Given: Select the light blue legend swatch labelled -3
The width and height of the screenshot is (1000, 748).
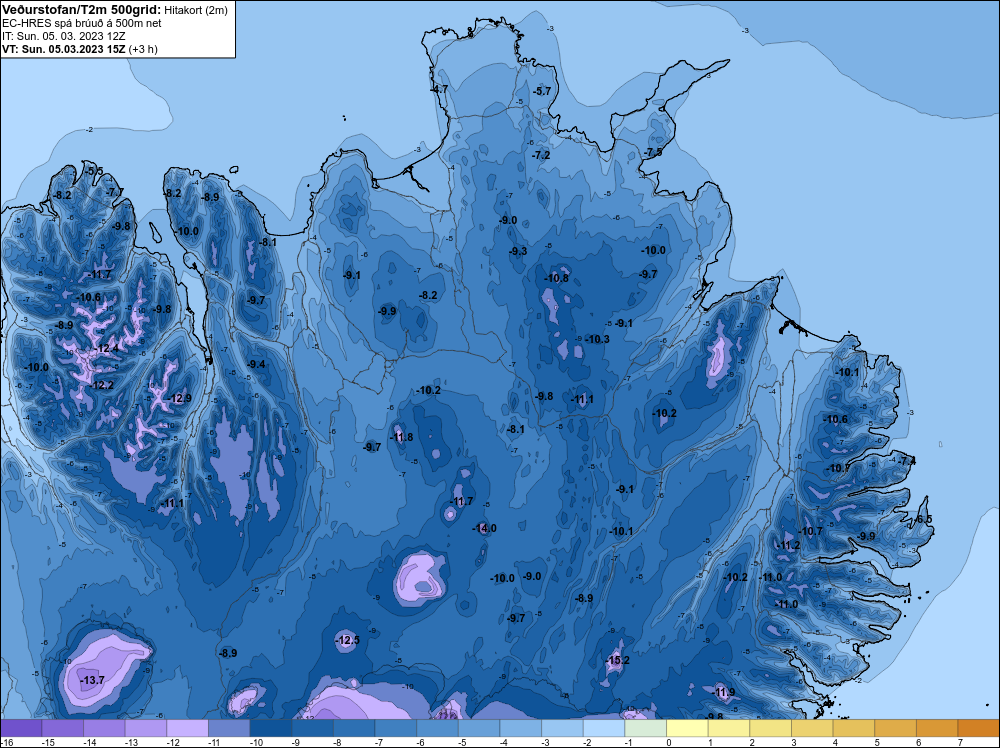Looking at the screenshot, I should click(x=562, y=728).
